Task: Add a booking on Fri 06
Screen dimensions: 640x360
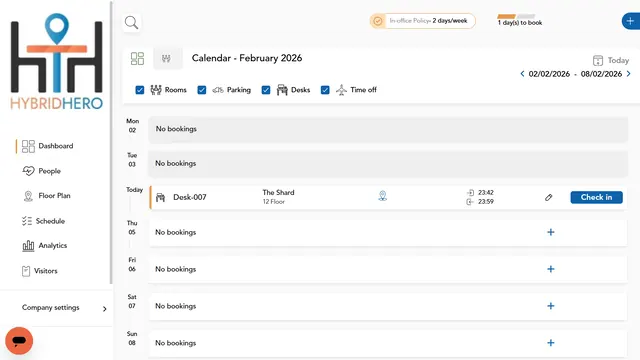Action: pyautogui.click(x=551, y=269)
